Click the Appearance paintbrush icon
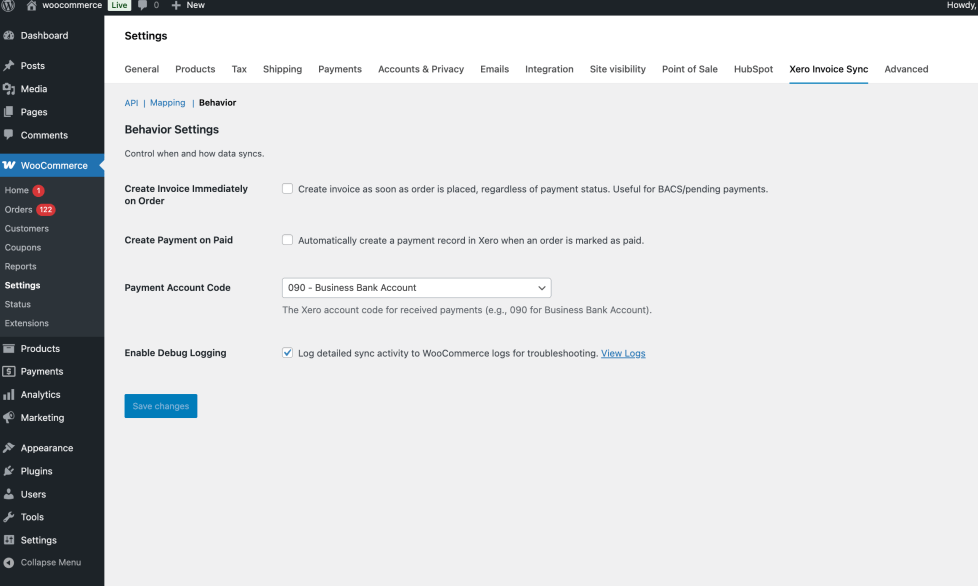Image resolution: width=978 pixels, height=586 pixels. tap(9, 448)
